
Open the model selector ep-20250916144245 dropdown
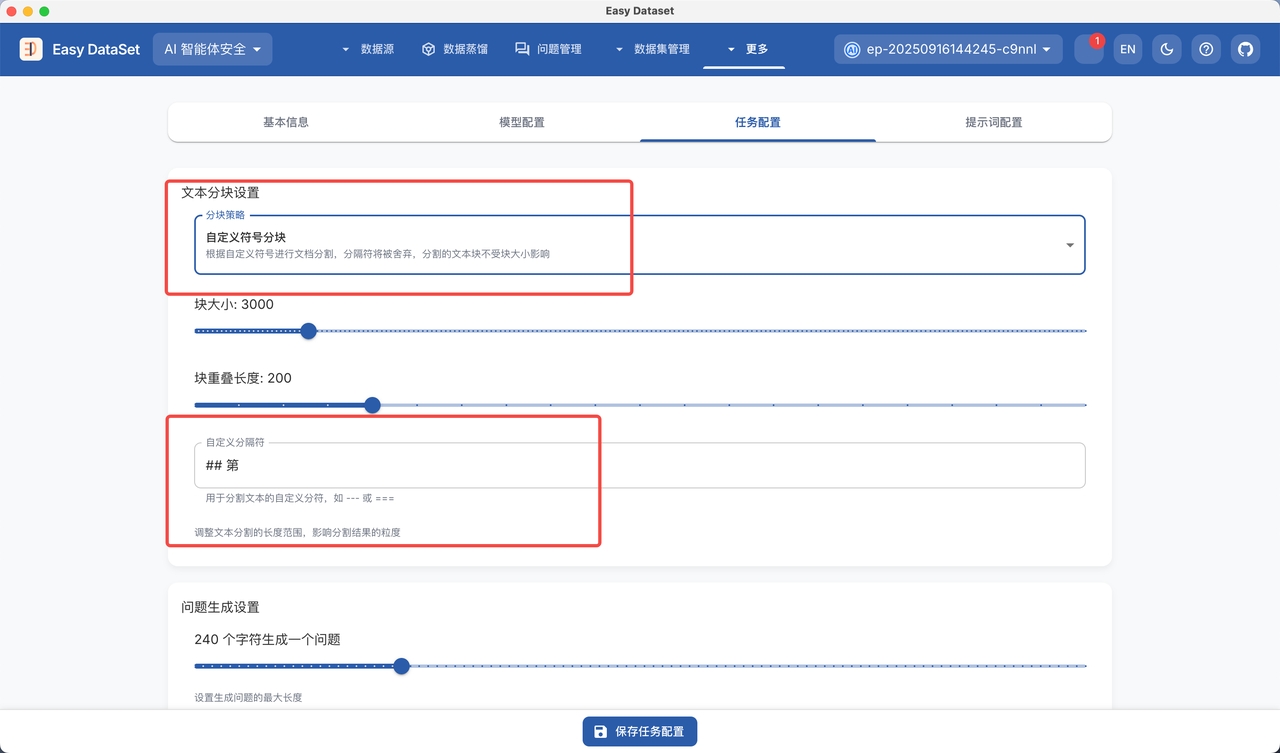[948, 49]
